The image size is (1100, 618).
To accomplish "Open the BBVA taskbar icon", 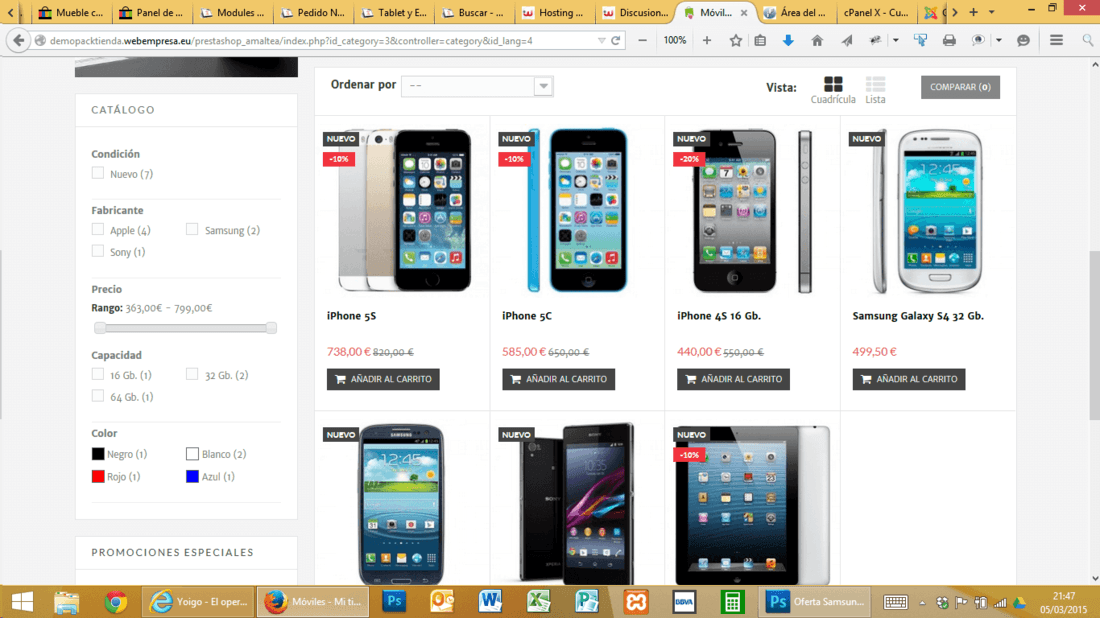I will [683, 602].
